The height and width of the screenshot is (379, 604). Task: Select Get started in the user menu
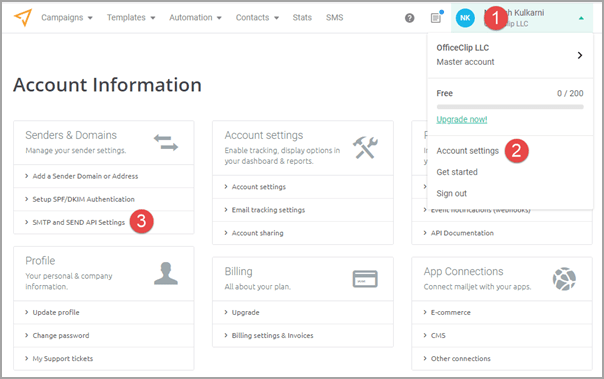click(456, 172)
